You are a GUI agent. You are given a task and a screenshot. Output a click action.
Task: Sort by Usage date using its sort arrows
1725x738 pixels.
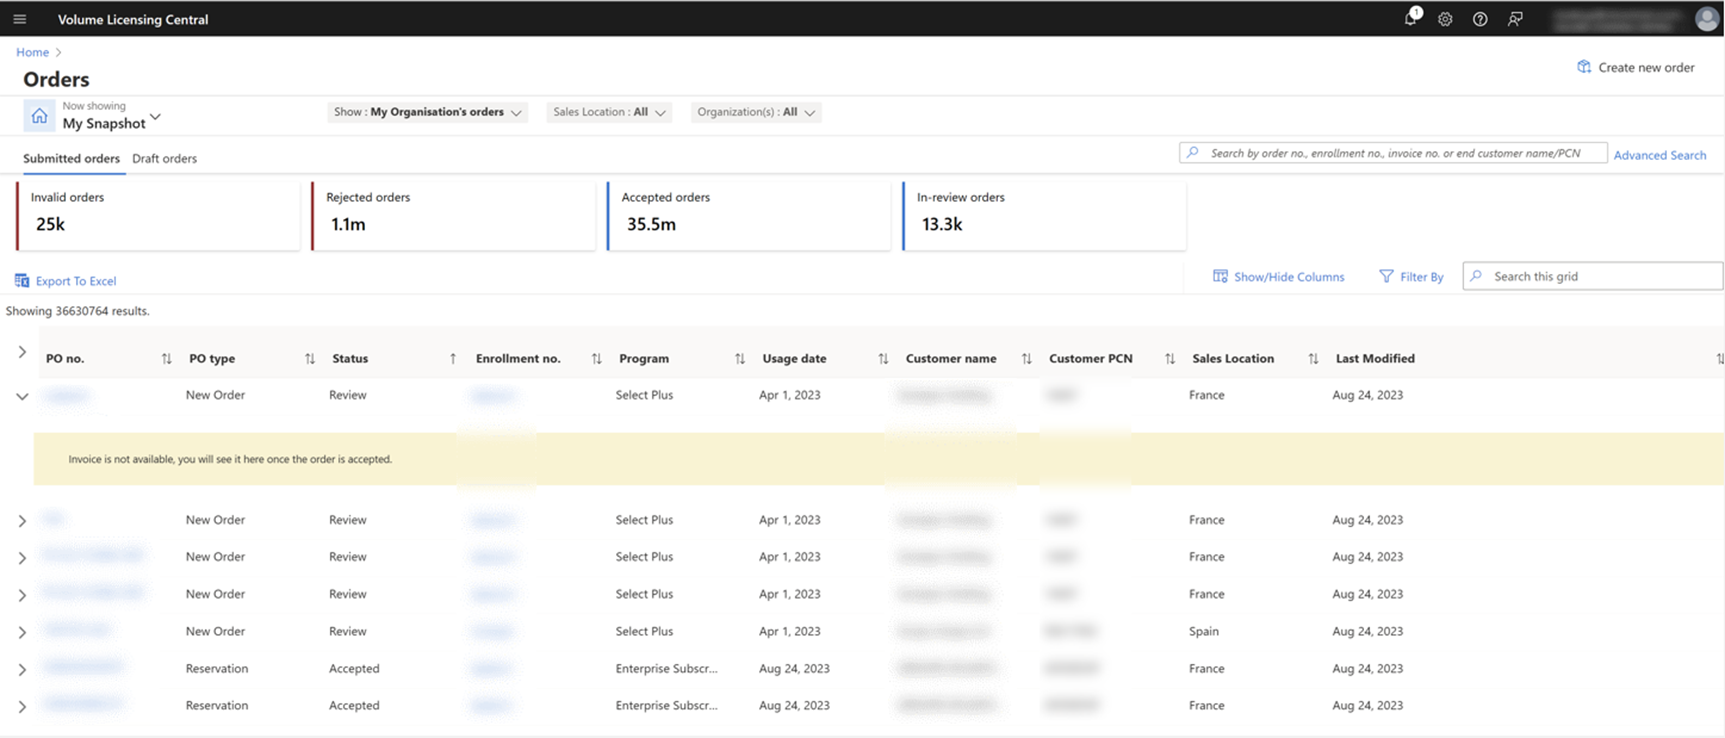(883, 359)
